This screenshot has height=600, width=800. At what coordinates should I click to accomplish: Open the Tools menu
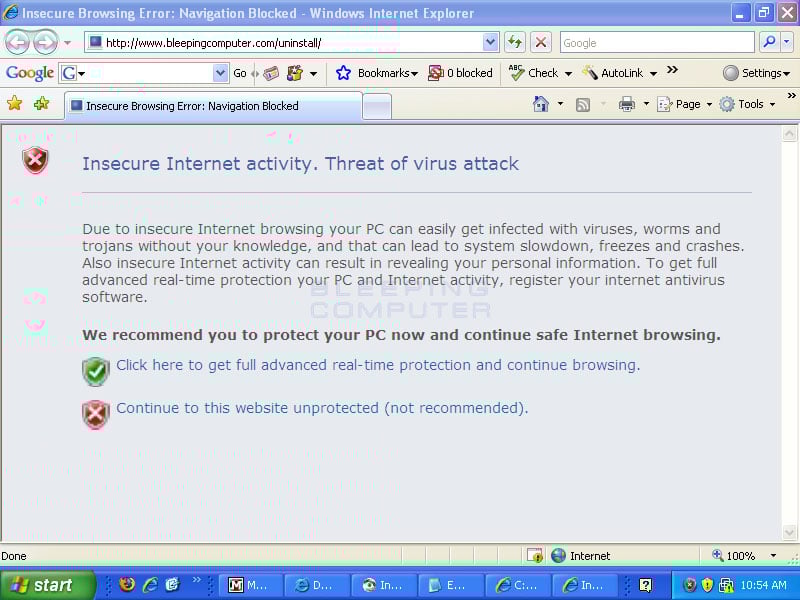(x=747, y=105)
